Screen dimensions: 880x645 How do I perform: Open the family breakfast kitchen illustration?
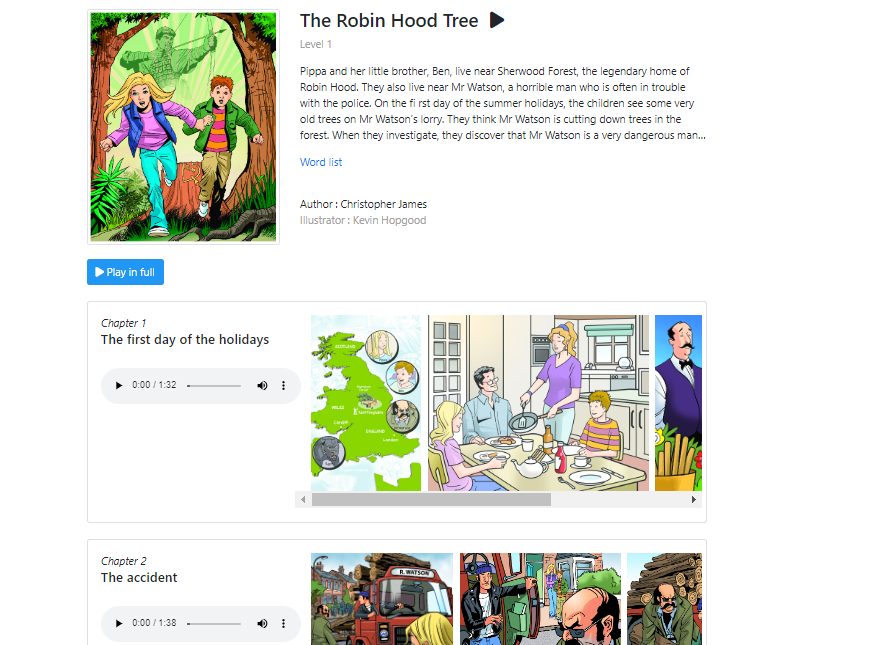(x=538, y=403)
